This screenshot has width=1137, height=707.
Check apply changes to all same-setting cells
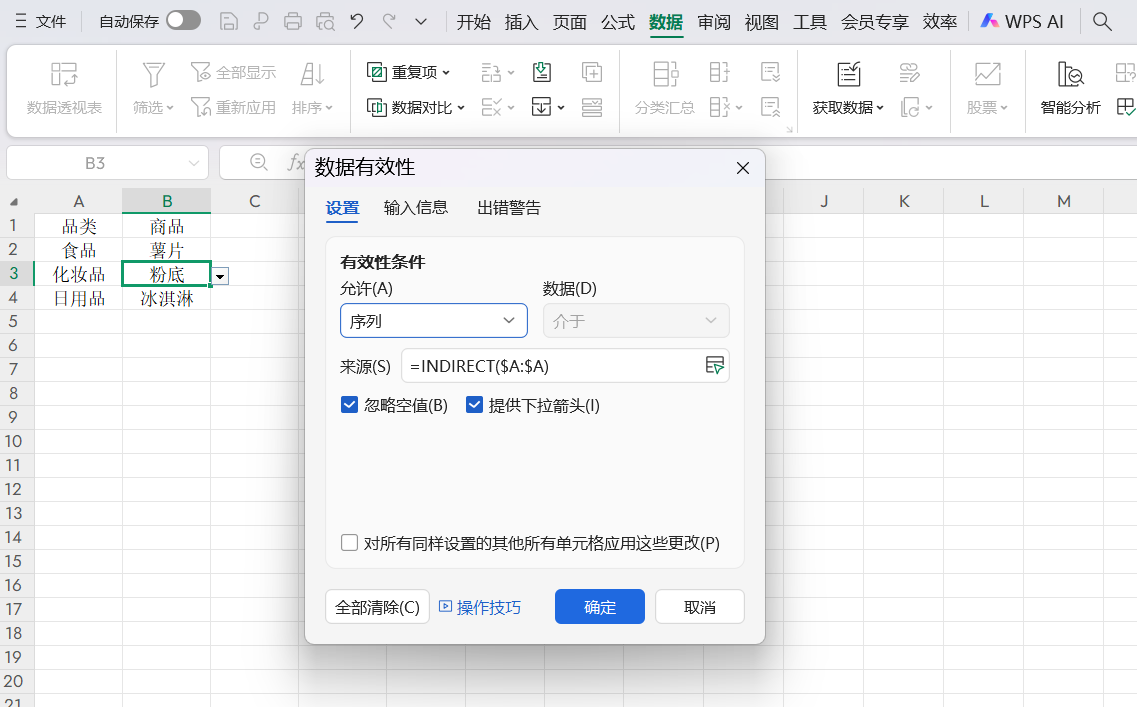tap(350, 543)
